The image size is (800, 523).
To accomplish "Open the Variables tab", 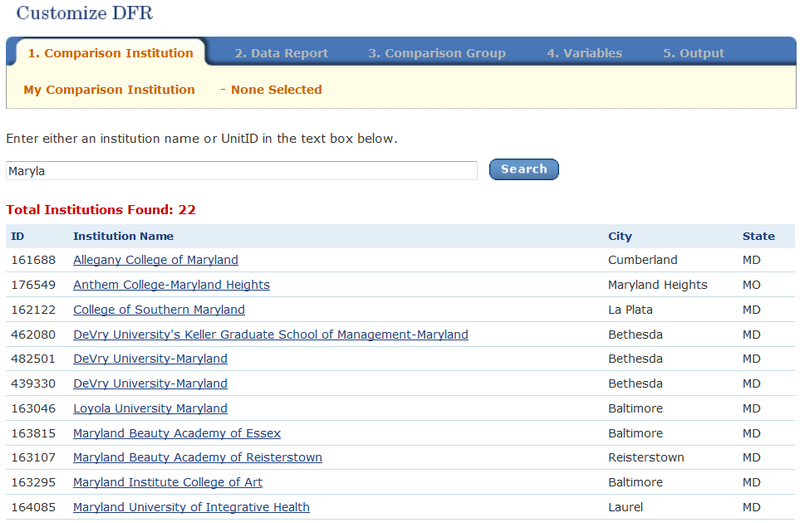I will [x=584, y=53].
